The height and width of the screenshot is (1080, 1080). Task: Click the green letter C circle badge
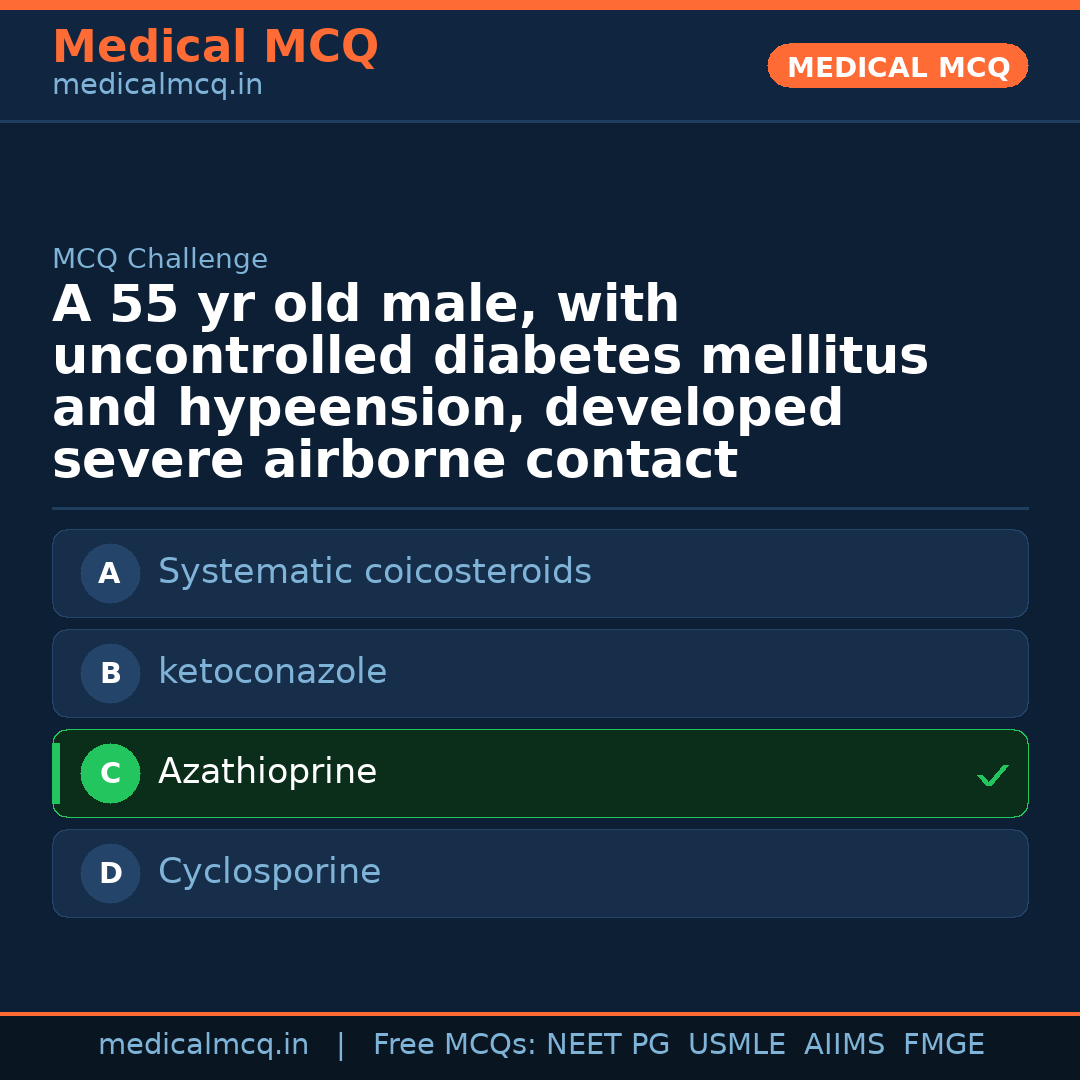tap(110, 774)
